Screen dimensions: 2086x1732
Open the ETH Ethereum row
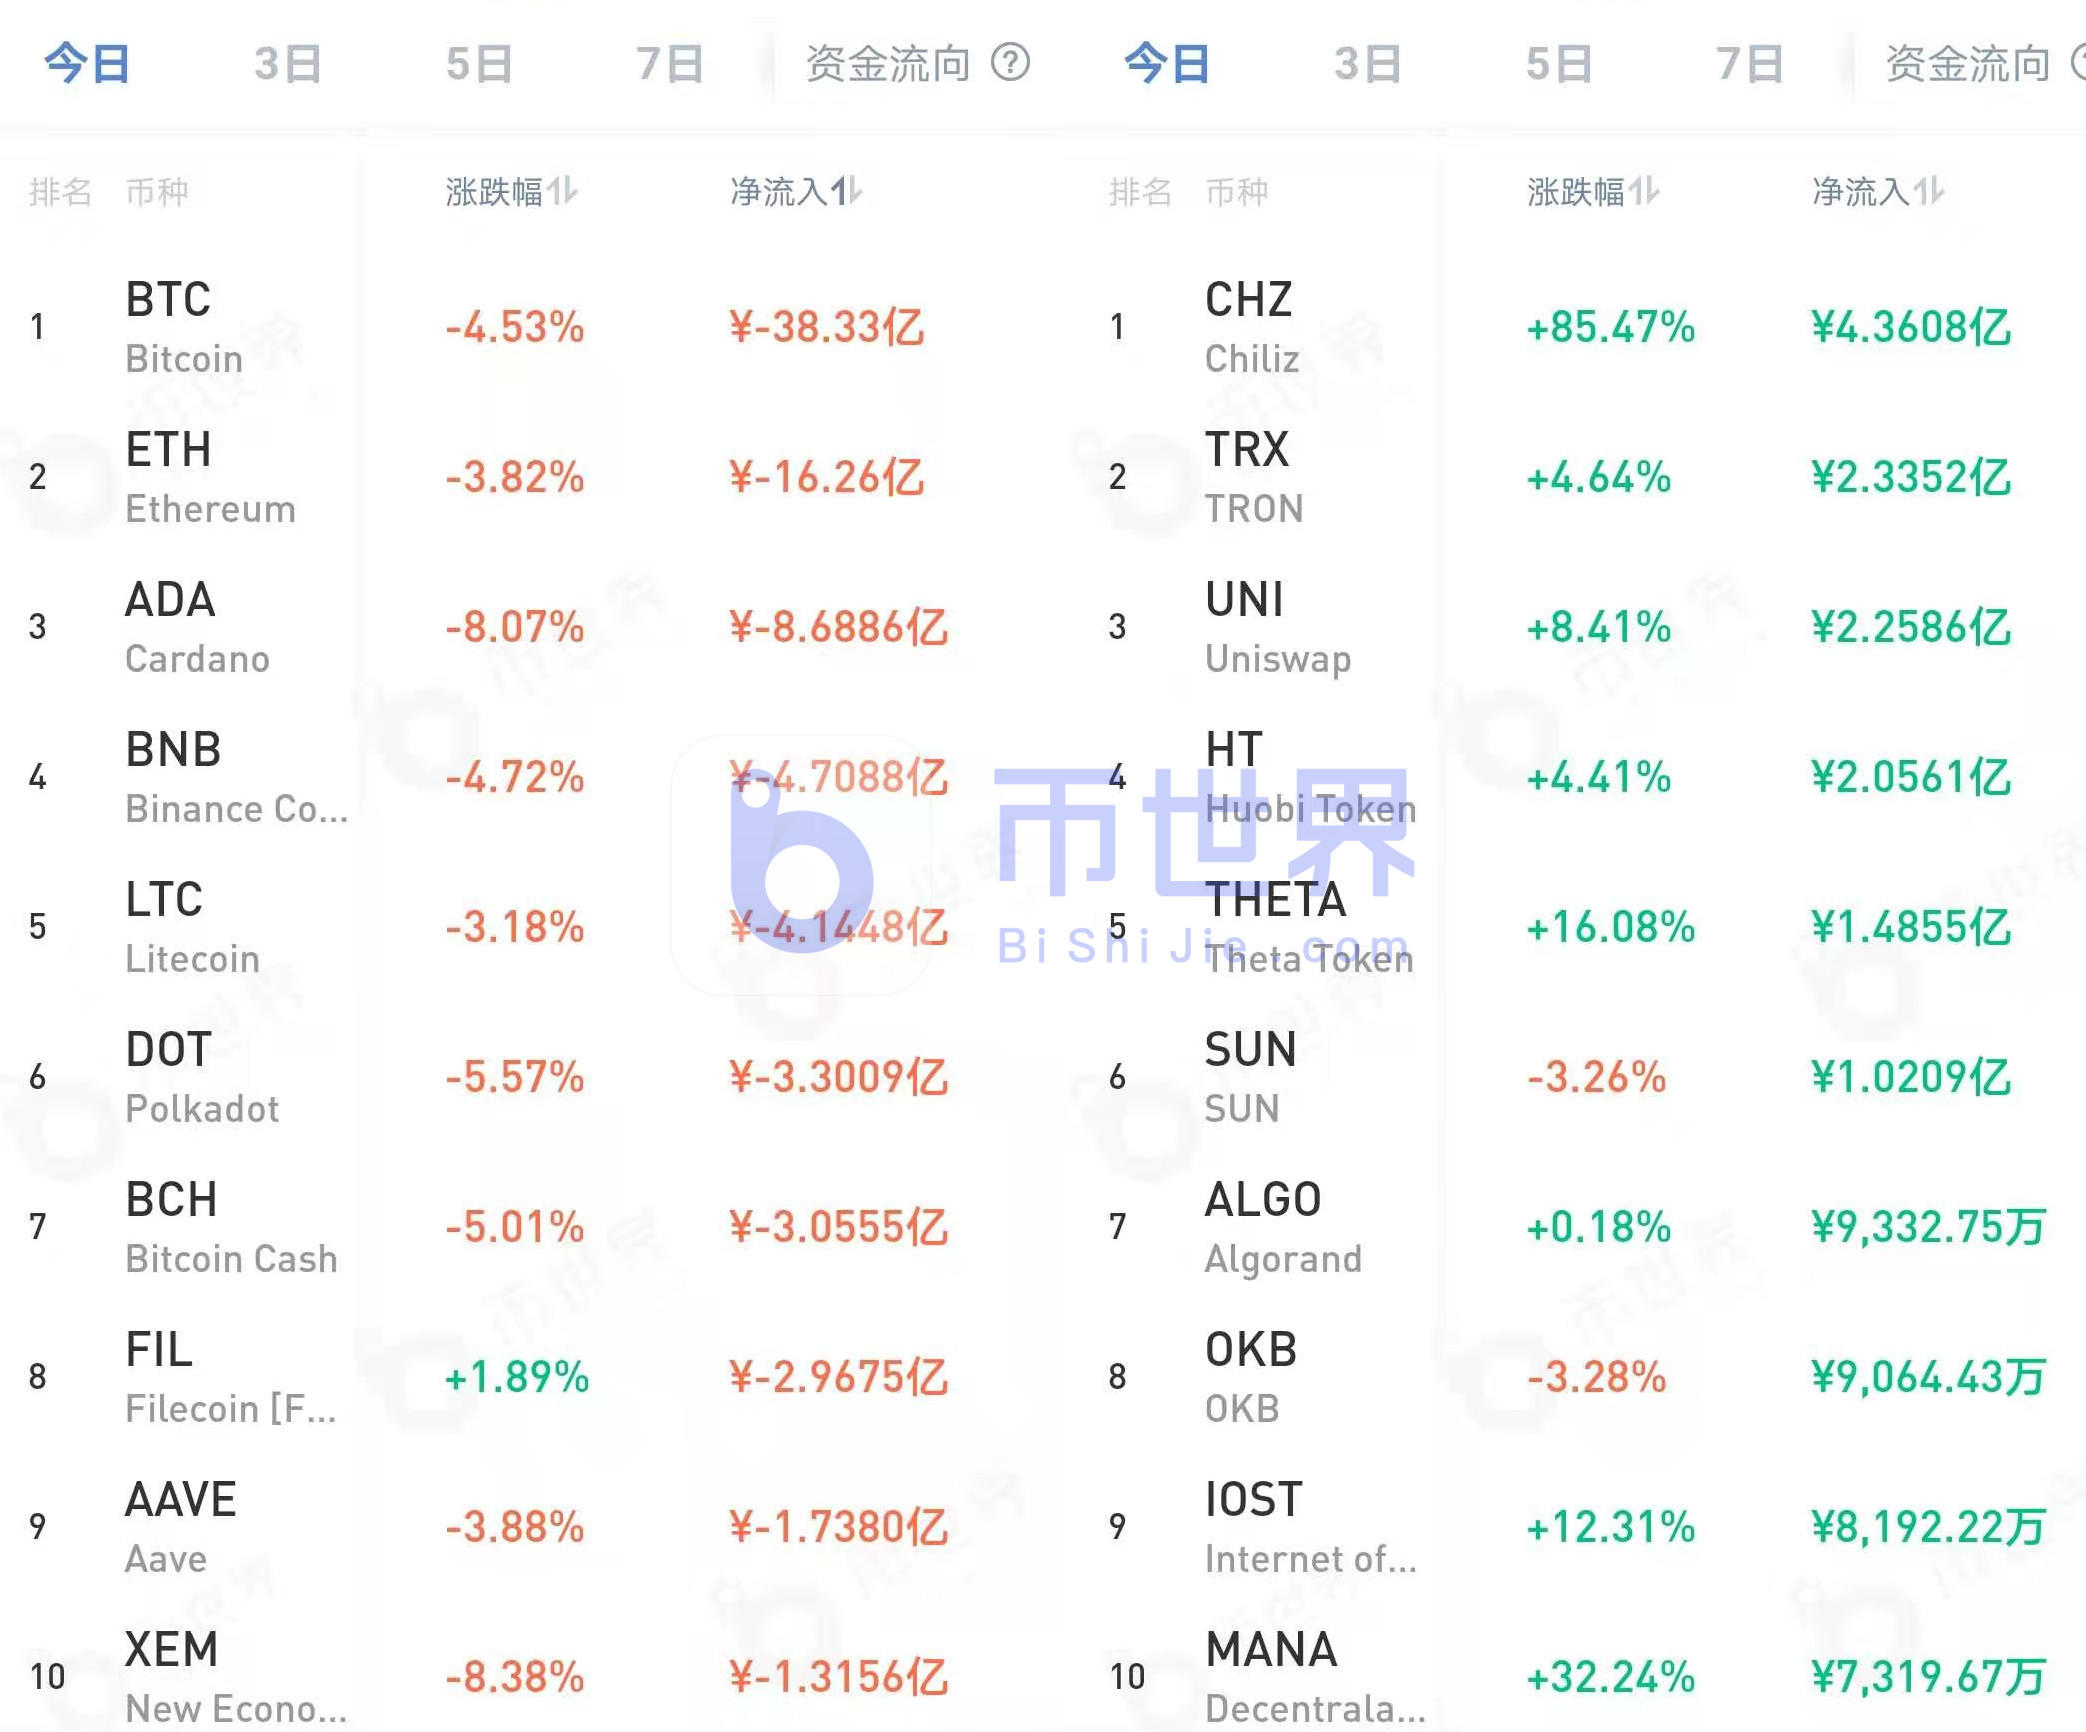210,477
